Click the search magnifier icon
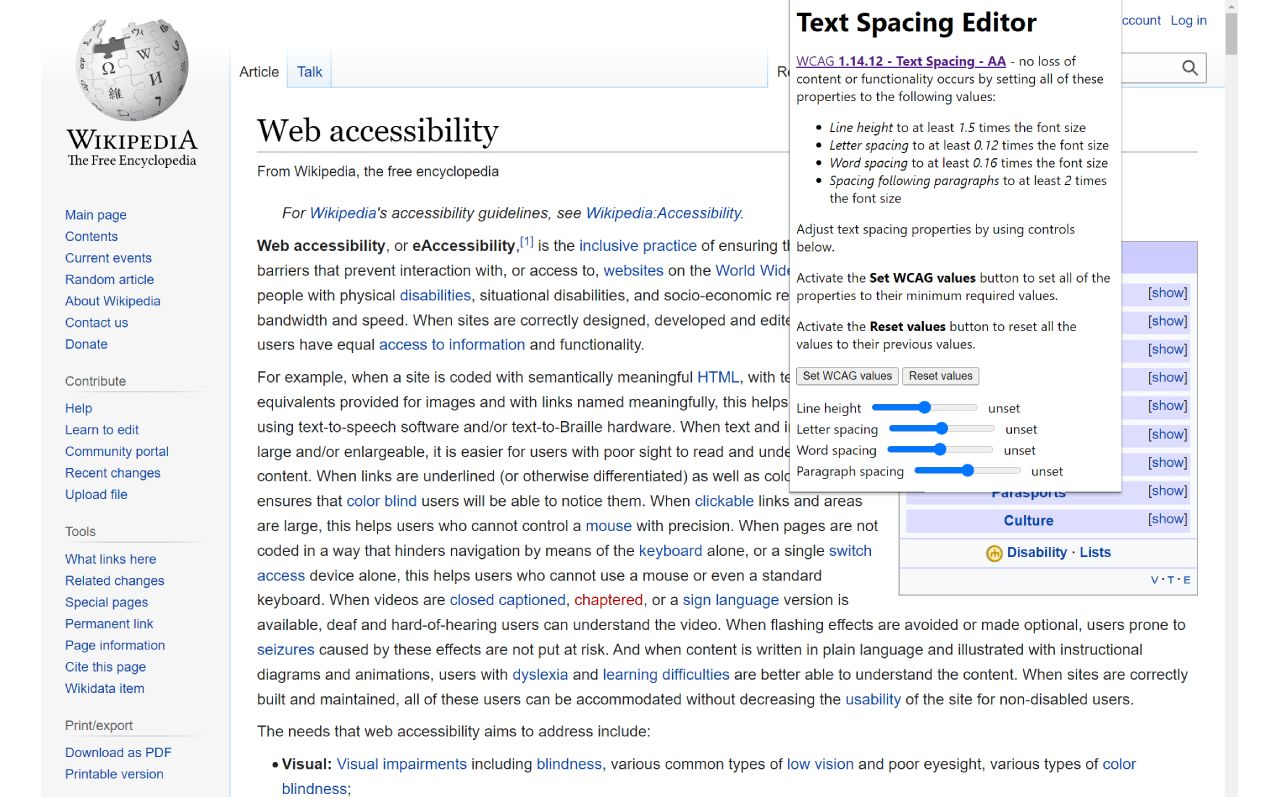The image size is (1280, 800). click(1190, 68)
